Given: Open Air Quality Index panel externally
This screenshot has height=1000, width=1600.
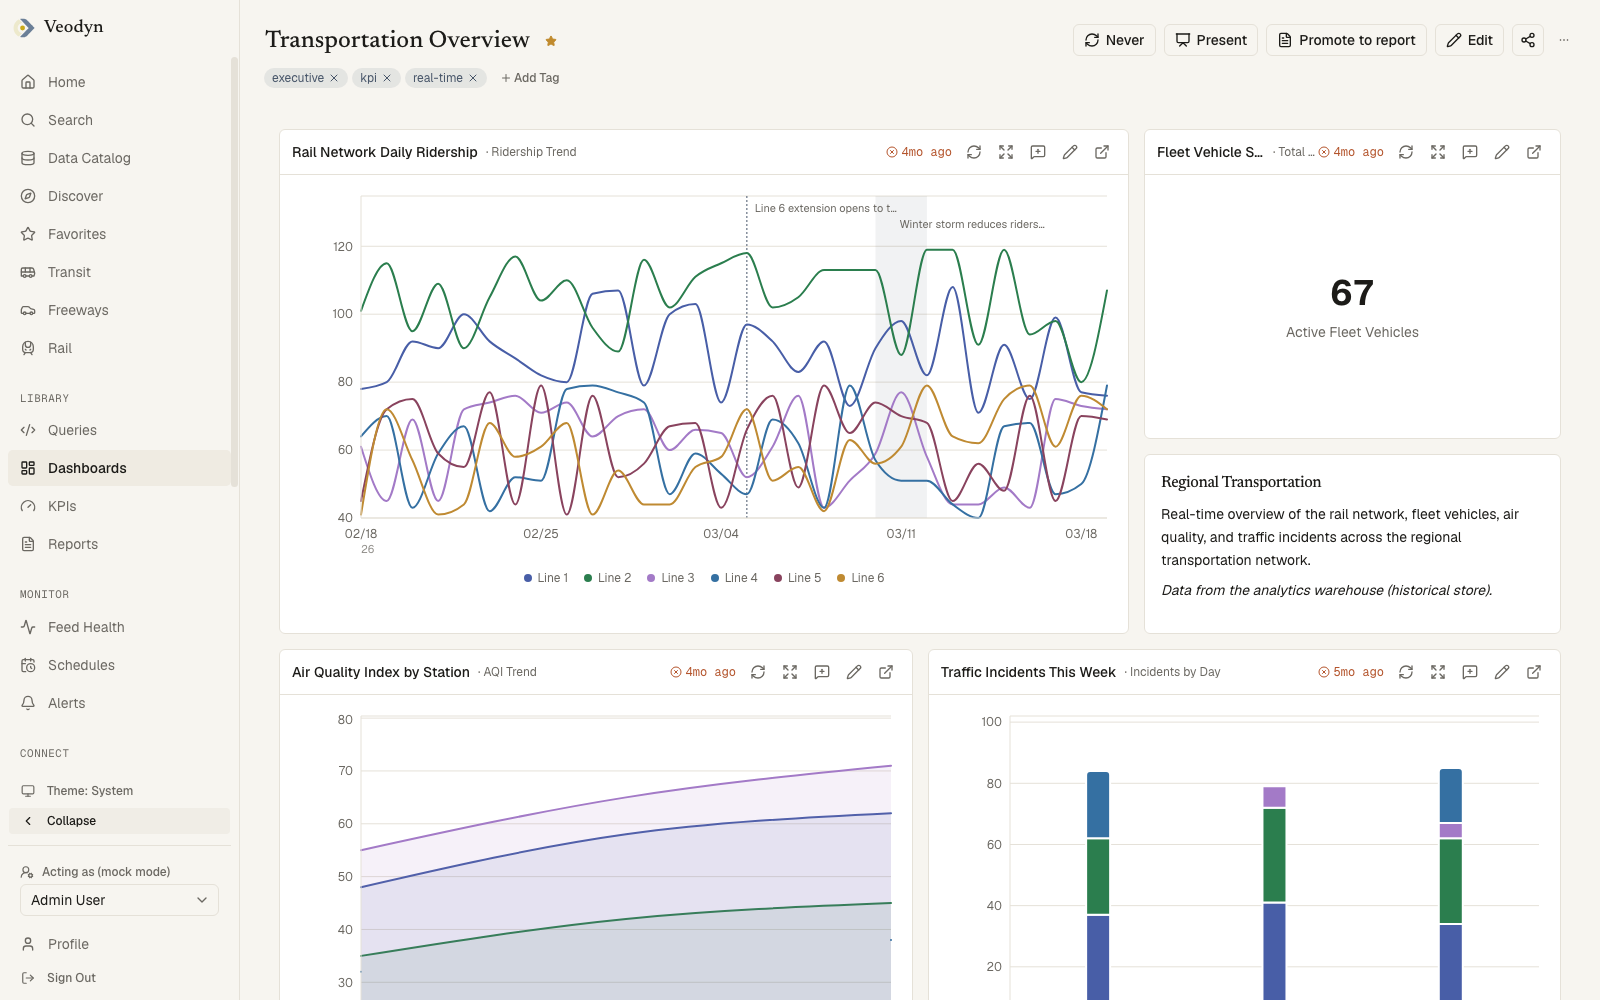Looking at the screenshot, I should (x=886, y=672).
